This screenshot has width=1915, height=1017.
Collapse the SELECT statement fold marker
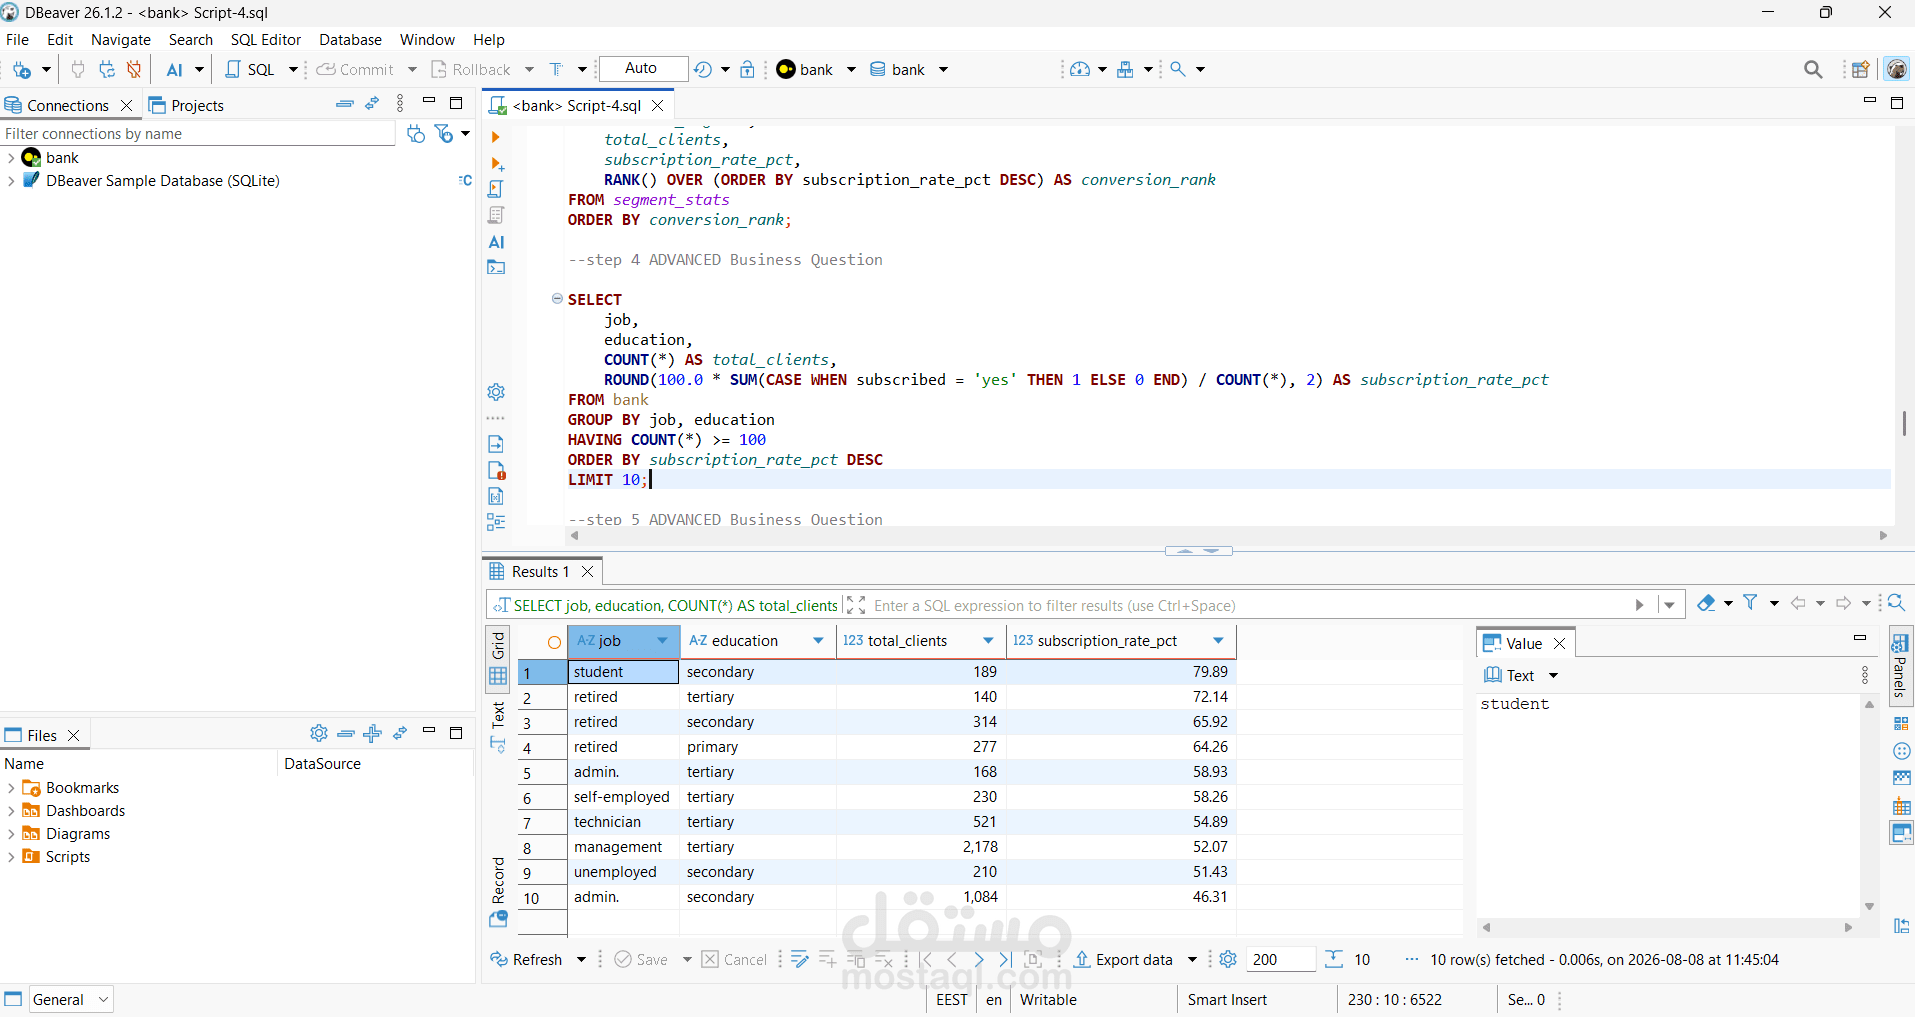click(557, 299)
